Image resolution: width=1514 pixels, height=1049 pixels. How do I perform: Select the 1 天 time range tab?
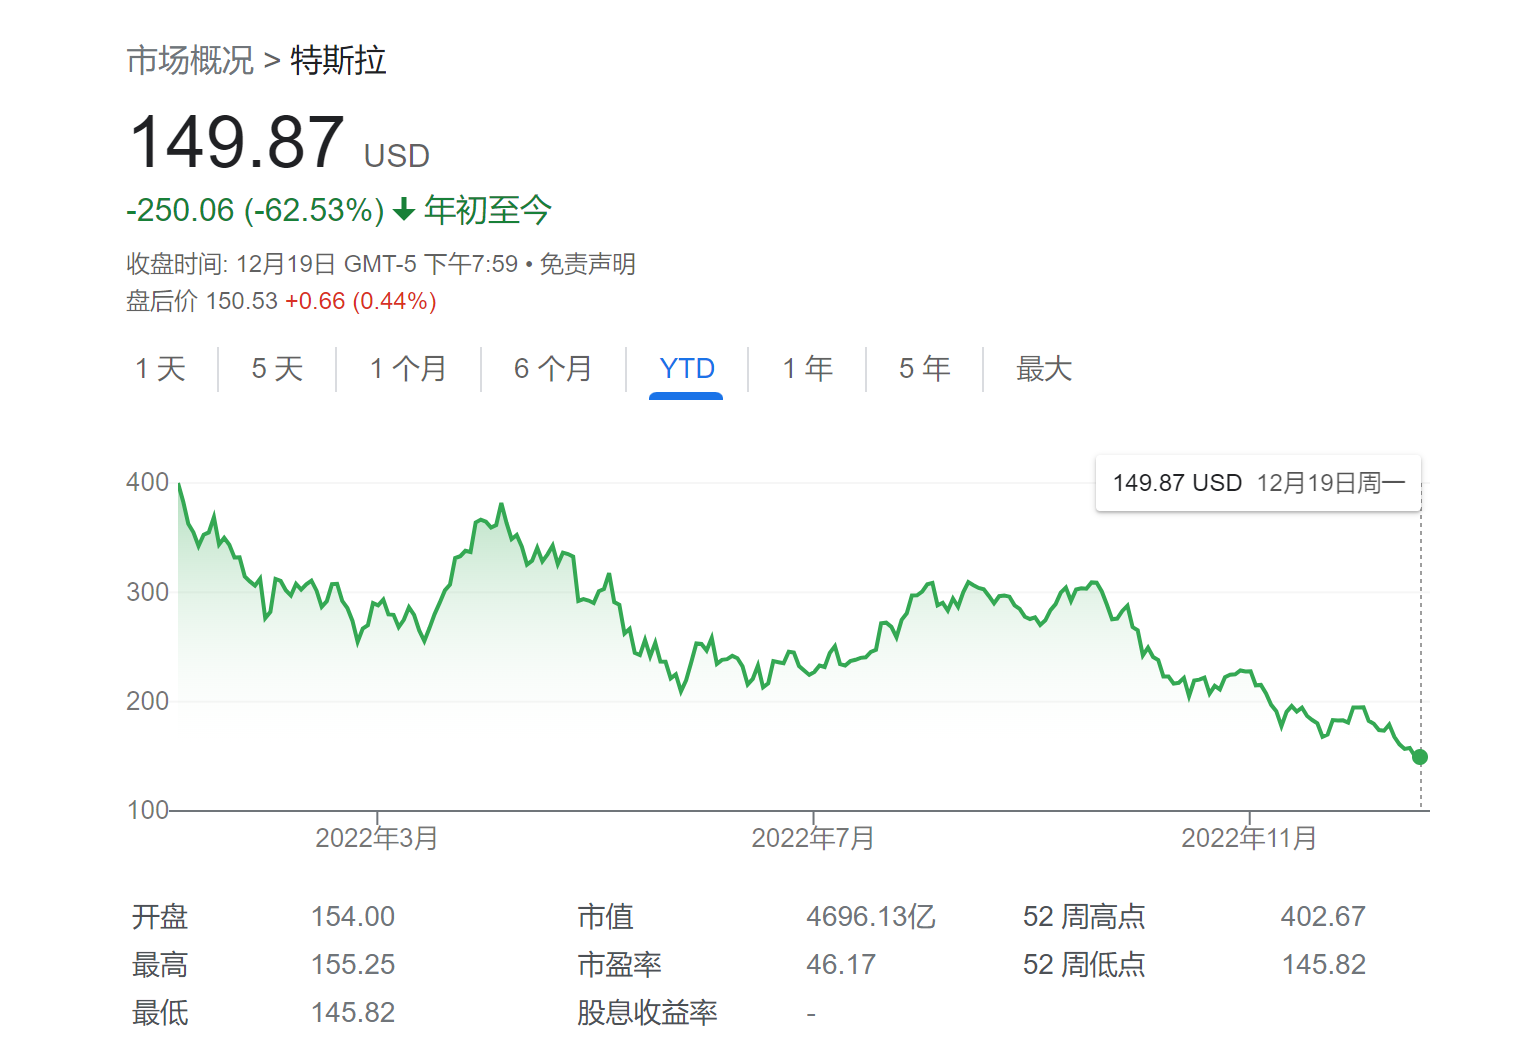(x=160, y=369)
